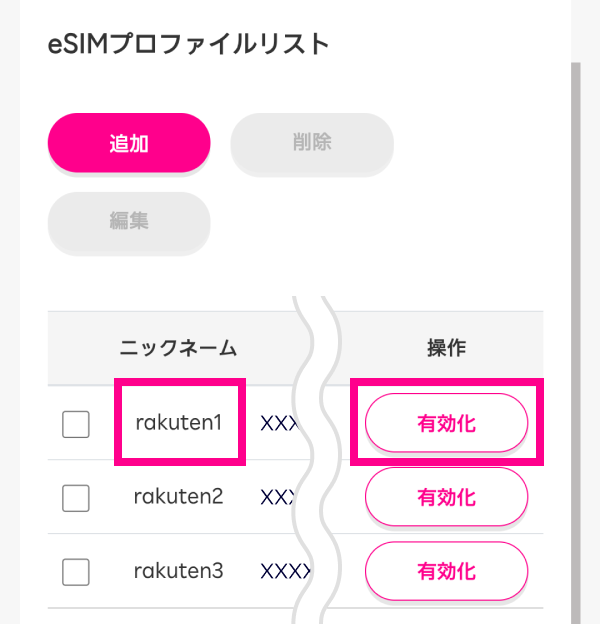Click the 有効化 button for rakuten3
Screen dimensions: 600x624
(x=446, y=572)
